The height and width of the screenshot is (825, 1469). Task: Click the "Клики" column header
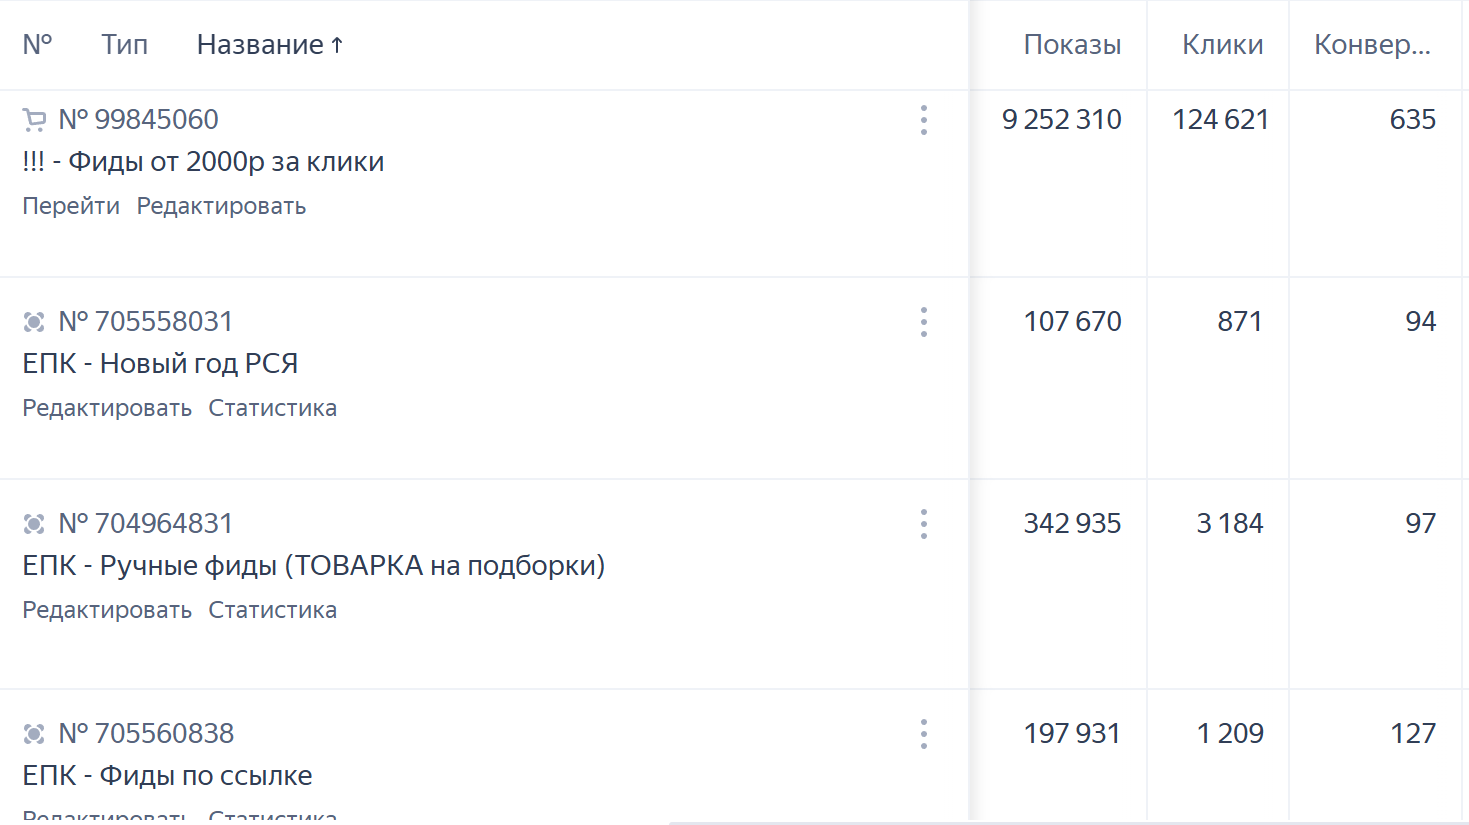(x=1222, y=45)
